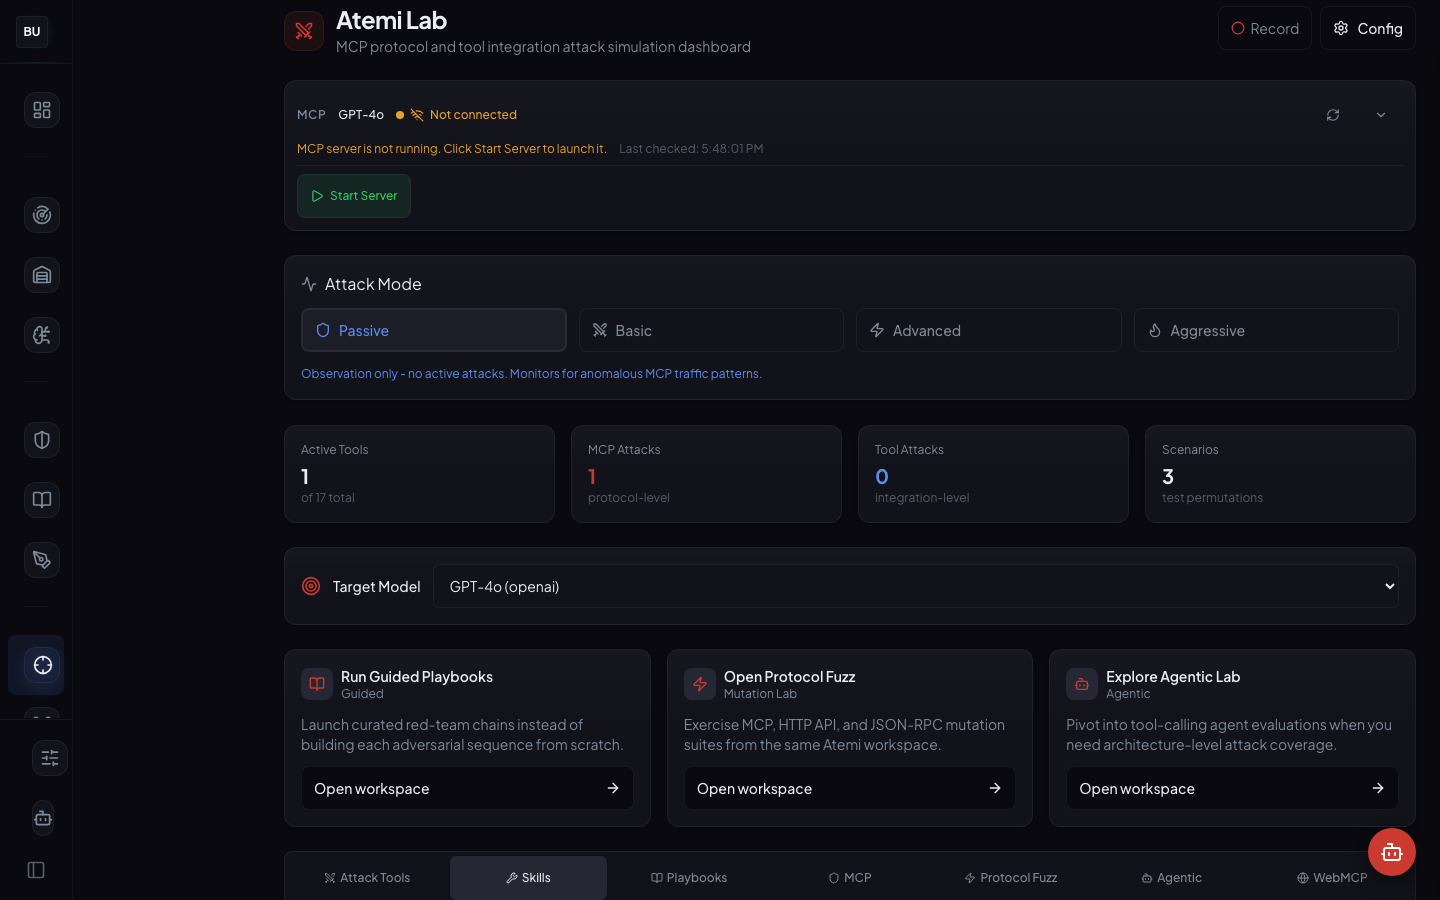The height and width of the screenshot is (900, 1440).
Task: Select the shield security icon in the sidebar
Action: (41, 440)
